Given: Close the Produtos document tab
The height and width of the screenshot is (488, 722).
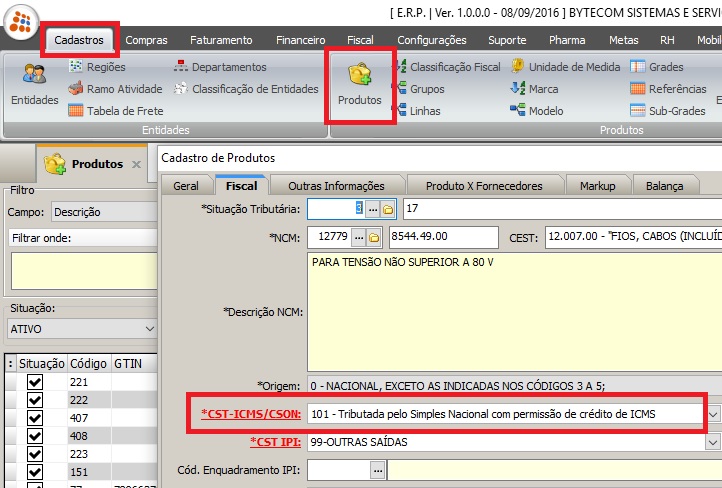Looking at the screenshot, I should coord(137,164).
